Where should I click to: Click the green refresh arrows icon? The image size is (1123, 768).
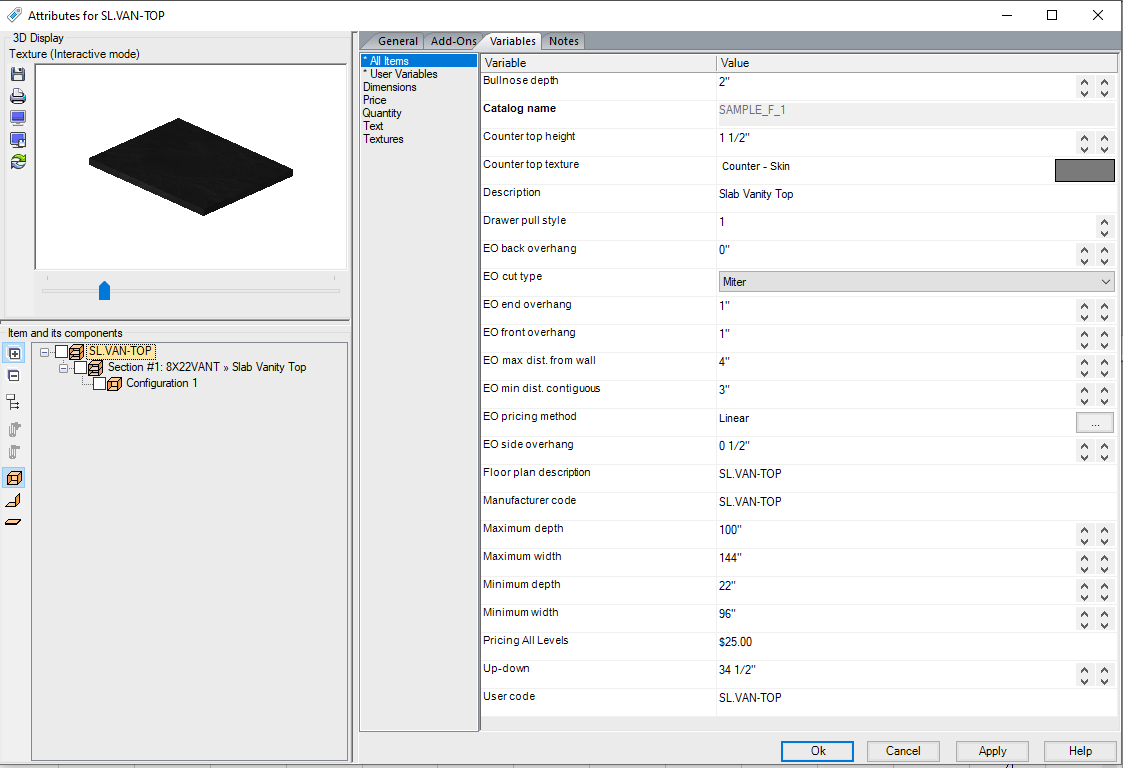coord(17,161)
